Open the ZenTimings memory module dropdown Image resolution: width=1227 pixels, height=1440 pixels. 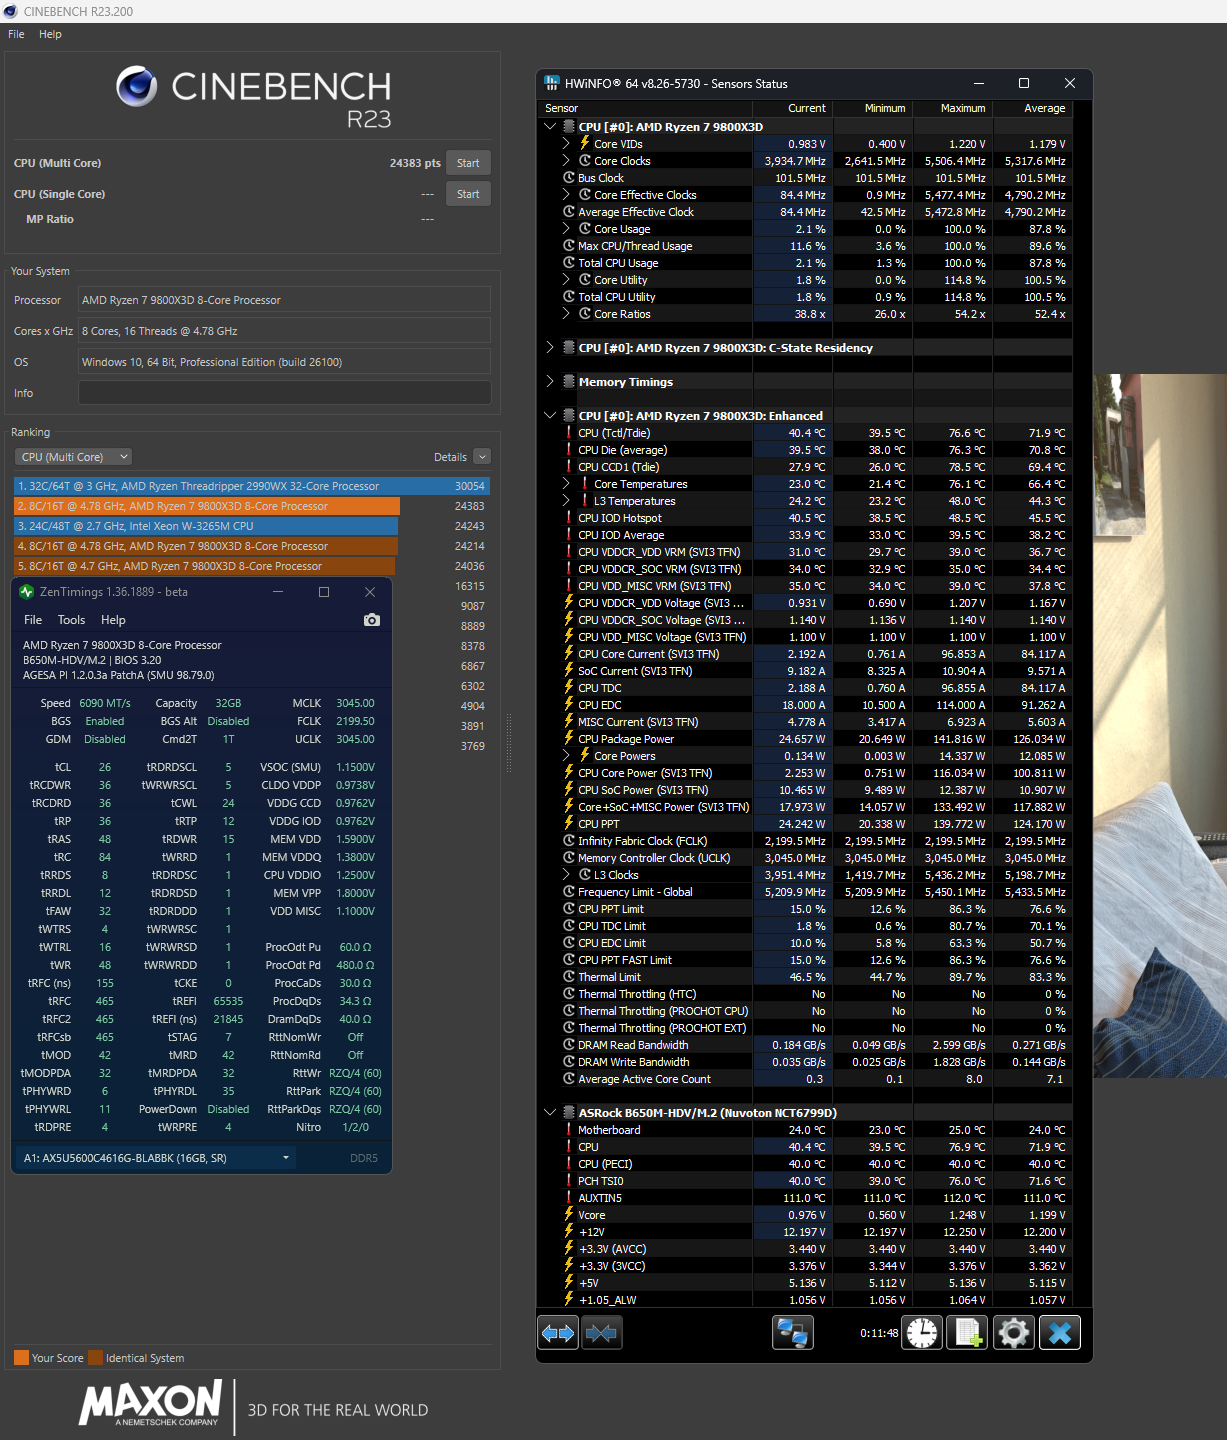(157, 1158)
